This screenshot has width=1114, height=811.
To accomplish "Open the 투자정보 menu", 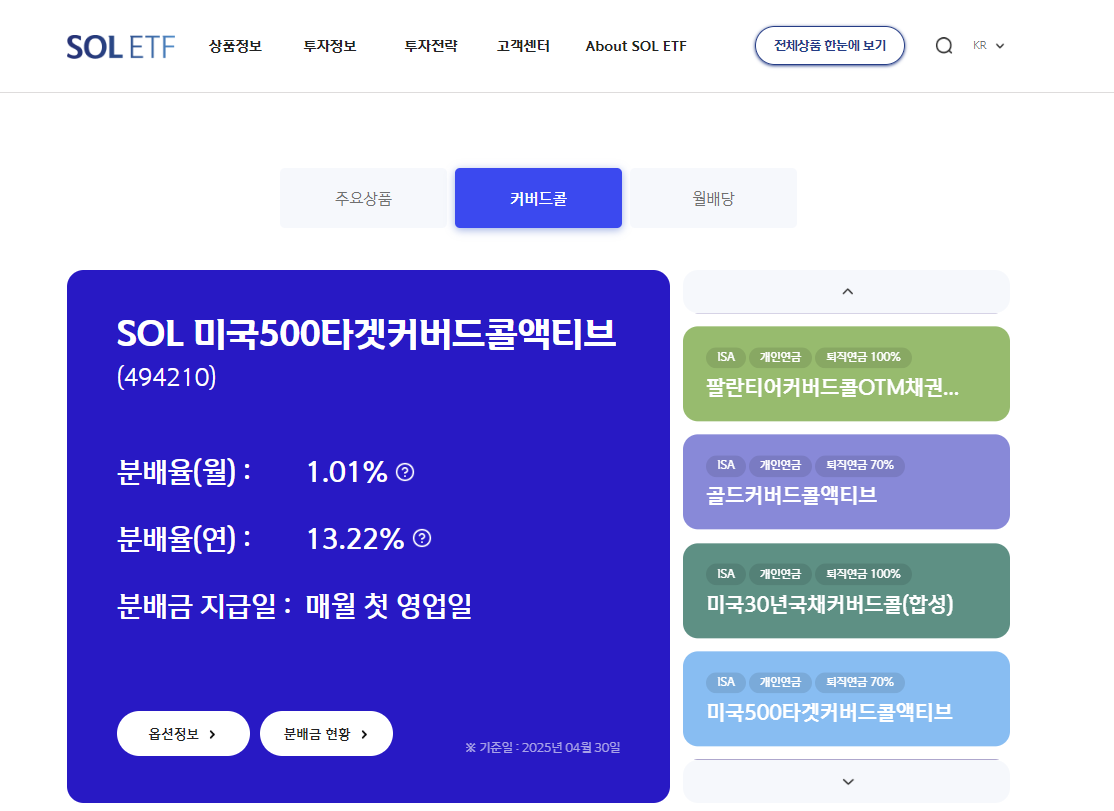I will [330, 46].
